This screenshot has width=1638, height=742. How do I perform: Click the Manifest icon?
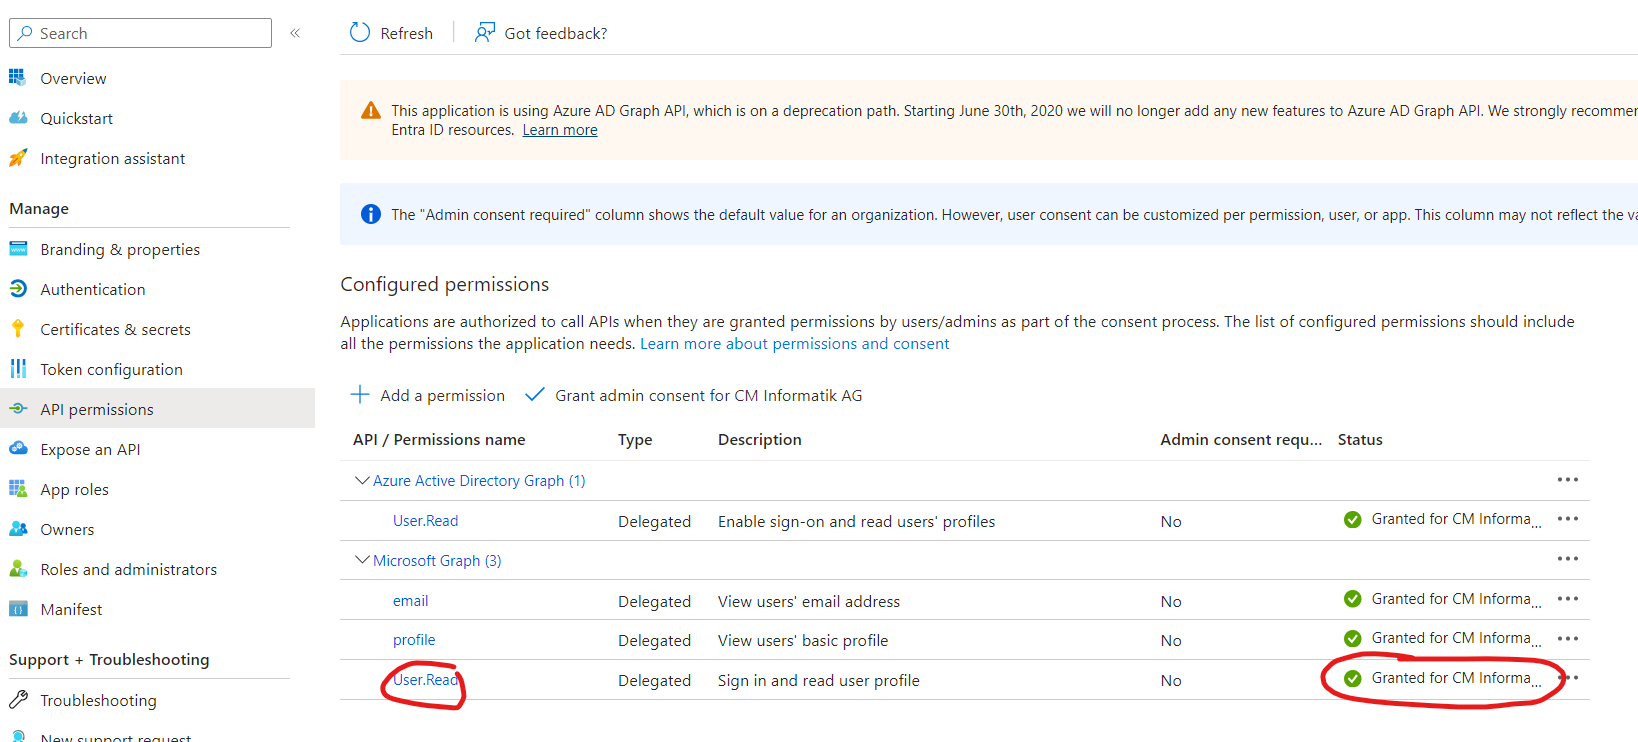pos(18,608)
